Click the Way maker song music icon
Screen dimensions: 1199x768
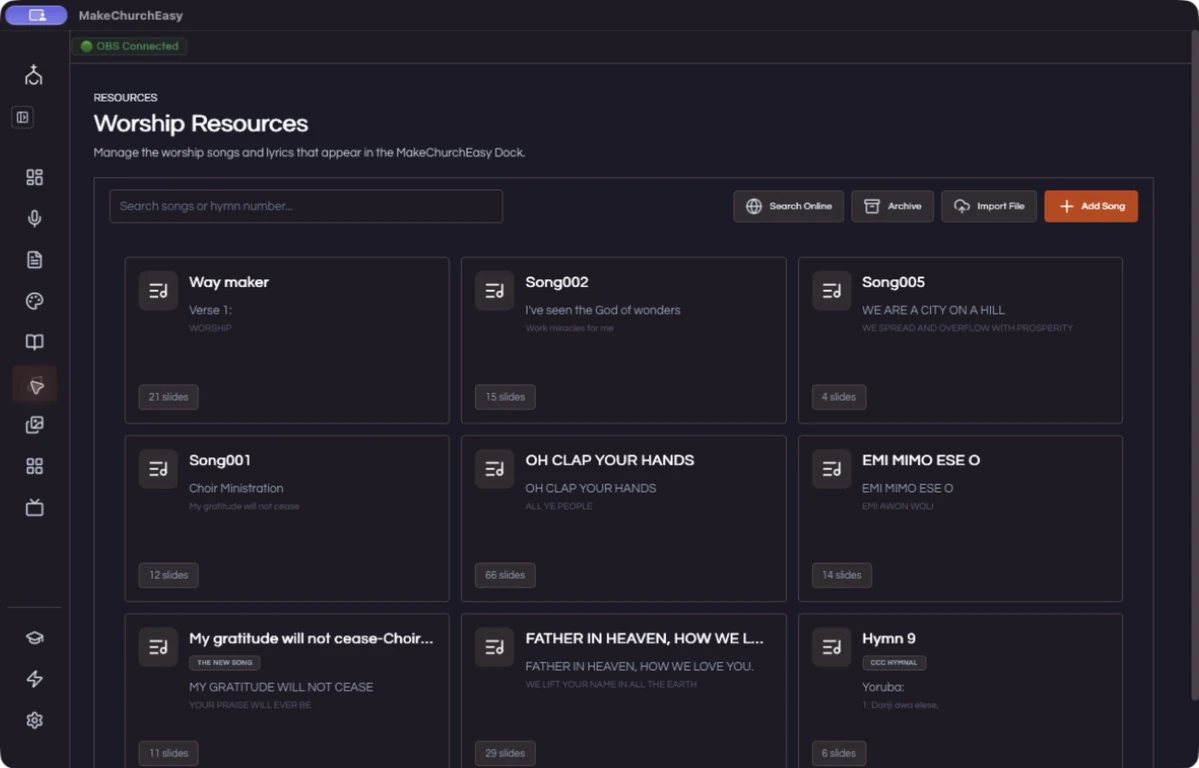pos(158,291)
